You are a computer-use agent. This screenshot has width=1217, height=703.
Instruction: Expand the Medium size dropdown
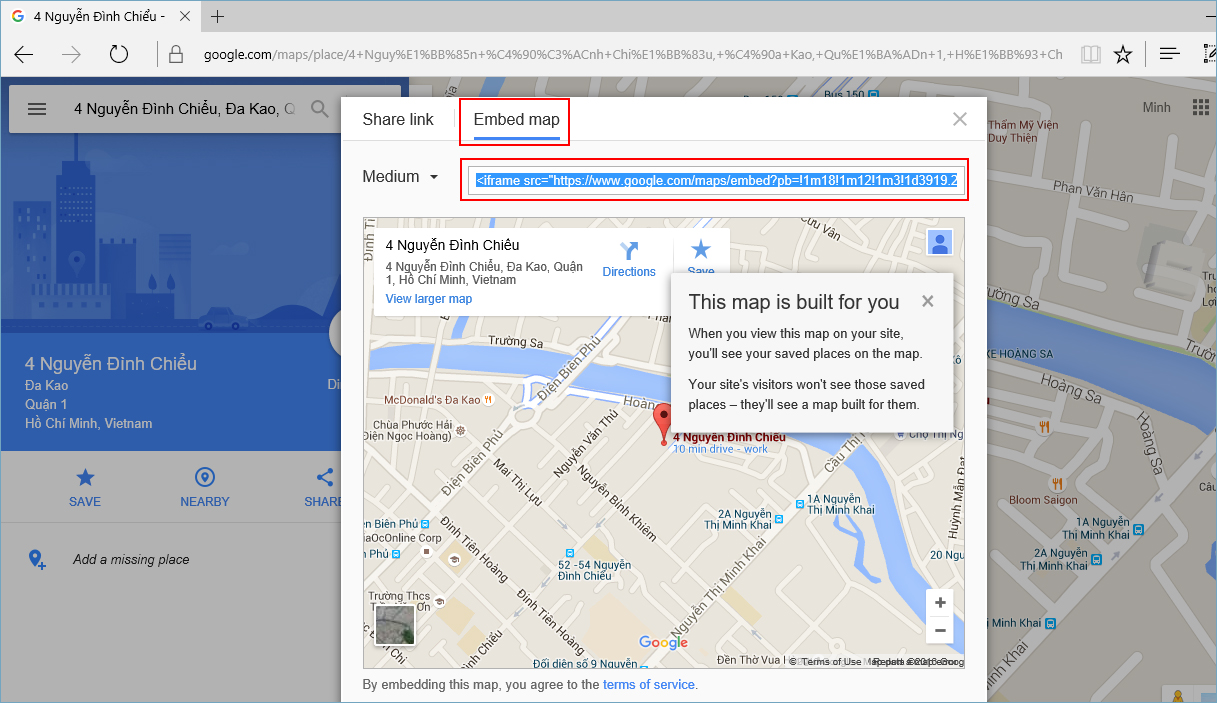tap(402, 177)
